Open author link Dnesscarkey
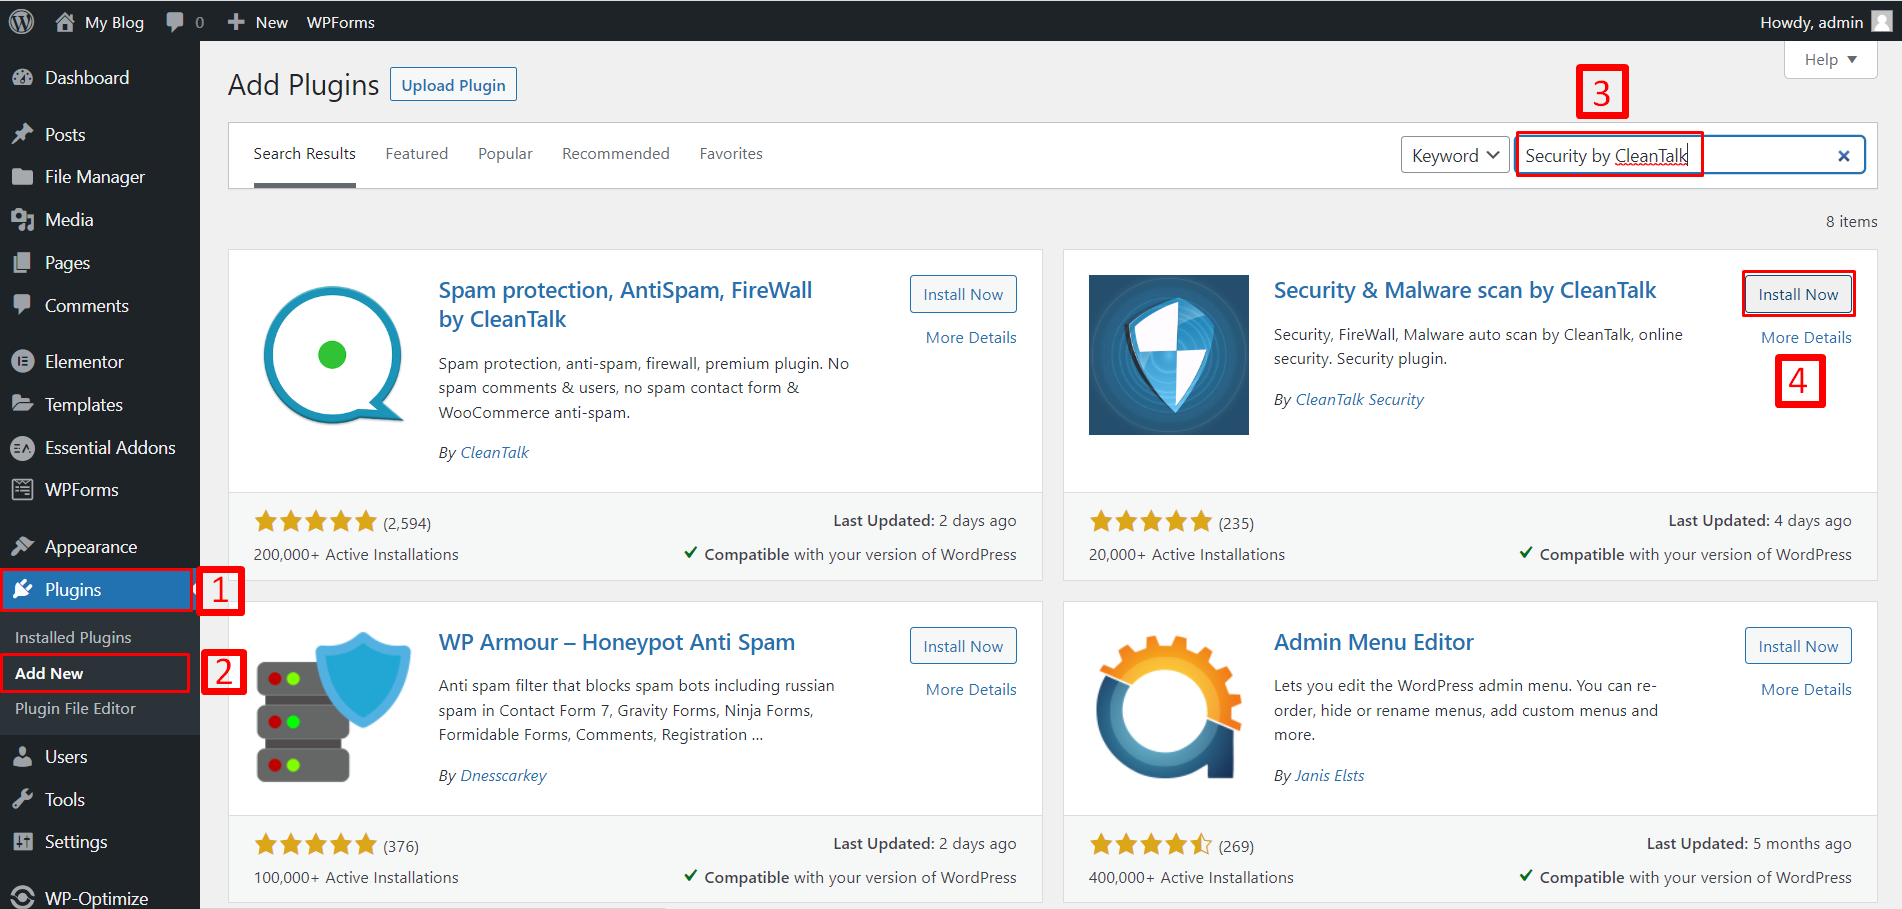Viewport: 1902px width, 909px height. pos(503,776)
